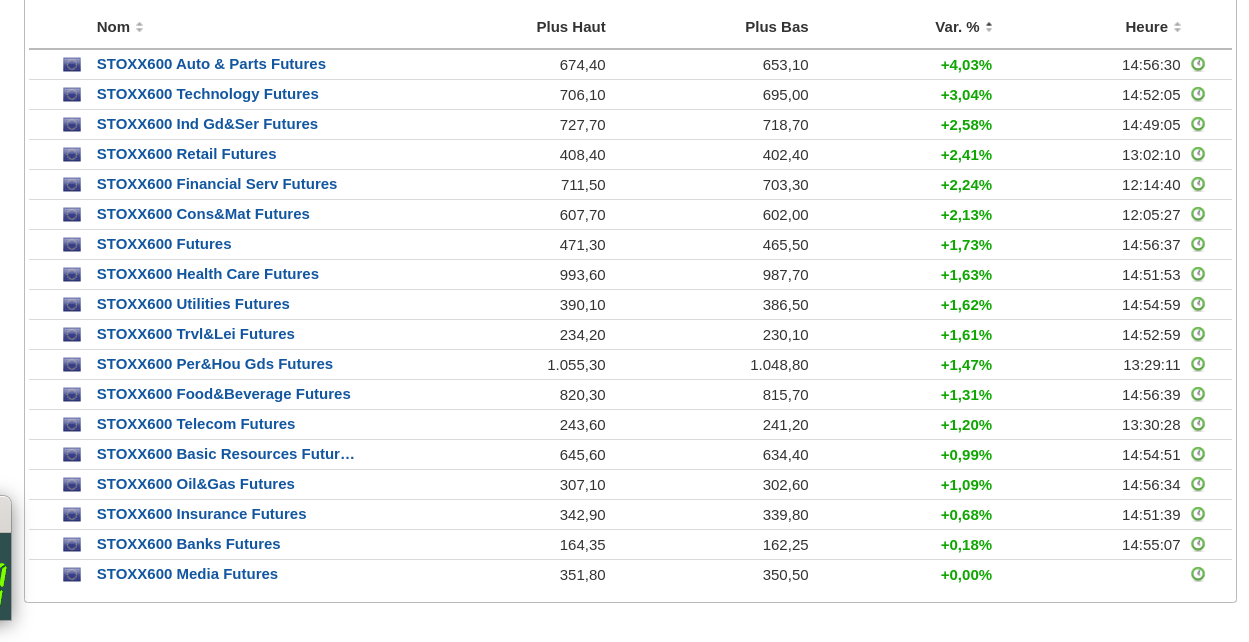Open the STOXX600 Trvl&Lei Futures link
The height and width of the screenshot is (642, 1249).
click(x=195, y=334)
